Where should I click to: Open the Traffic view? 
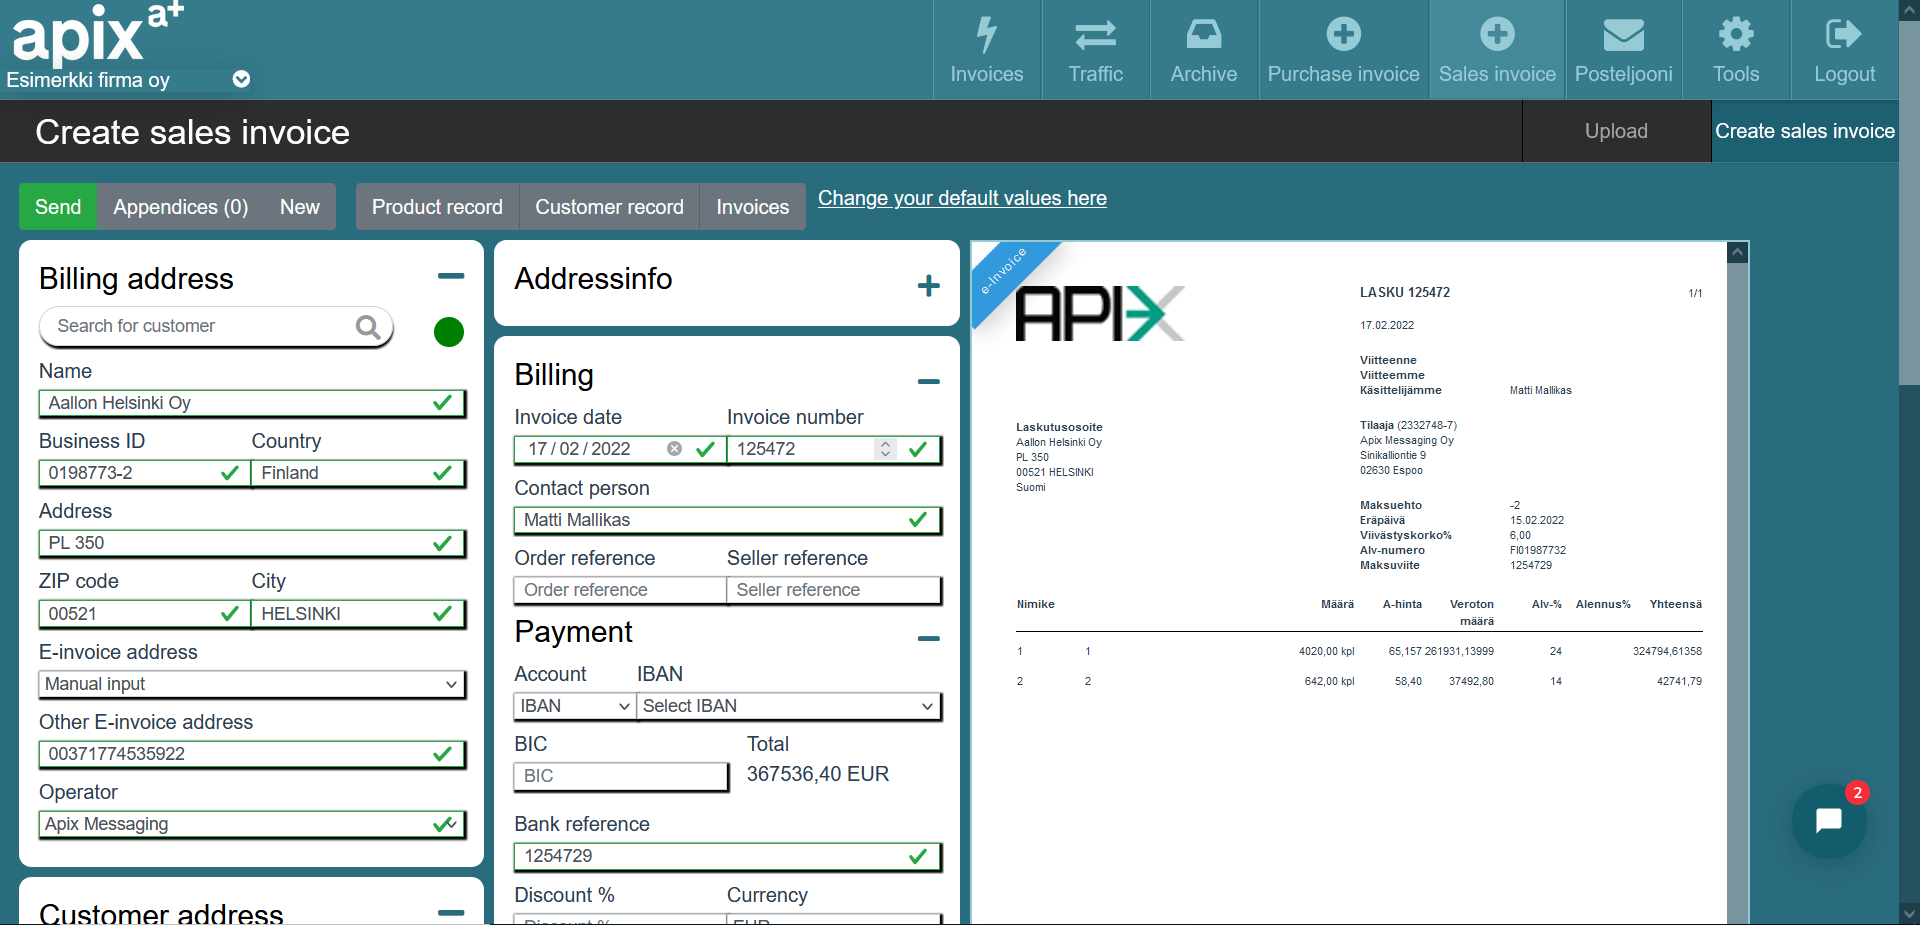pos(1095,48)
